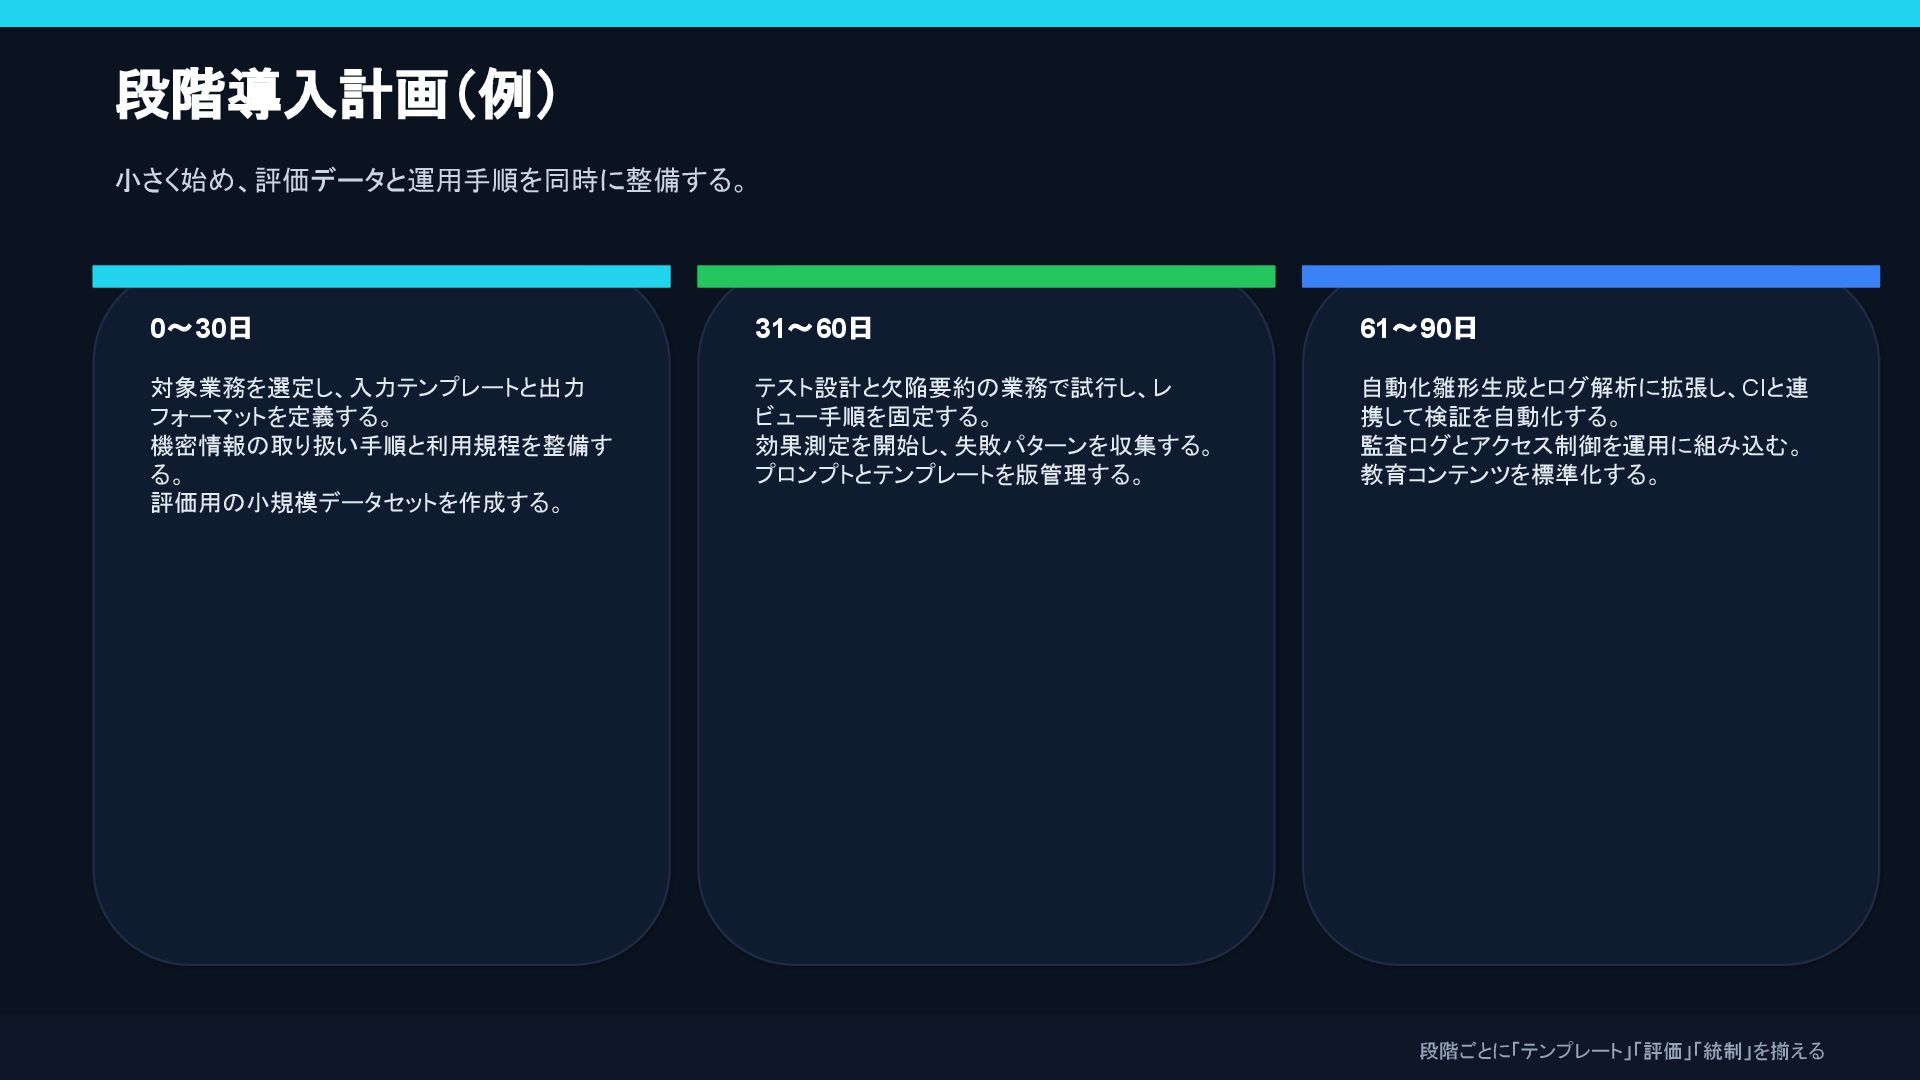The width and height of the screenshot is (1920, 1080).
Task: Click the footer note 段階ごとに「テンプレート」
Action: pos(1621,1051)
